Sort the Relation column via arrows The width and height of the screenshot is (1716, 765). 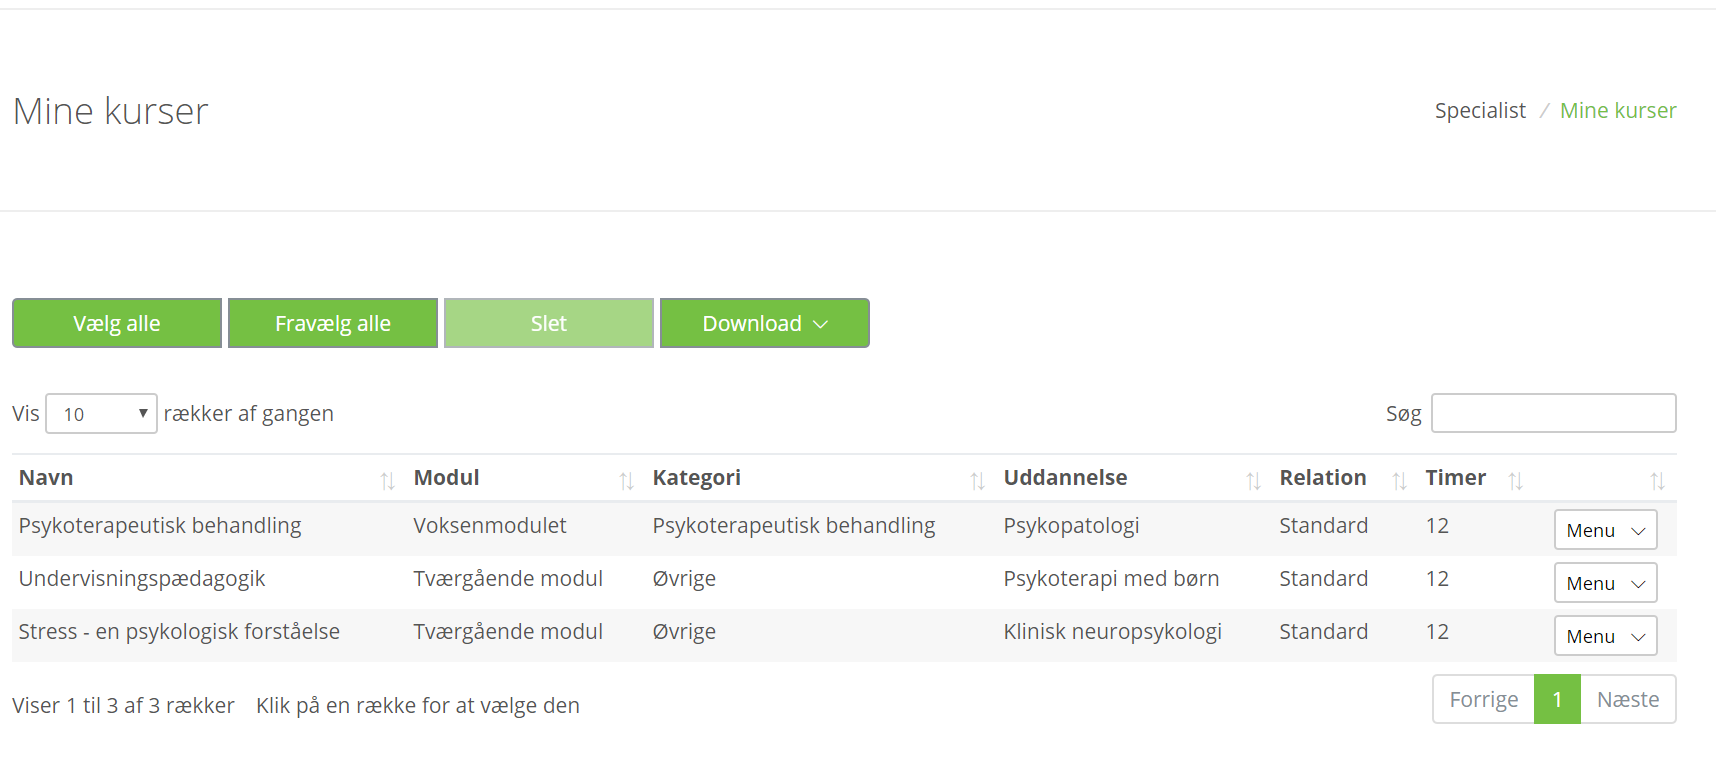[1399, 481]
